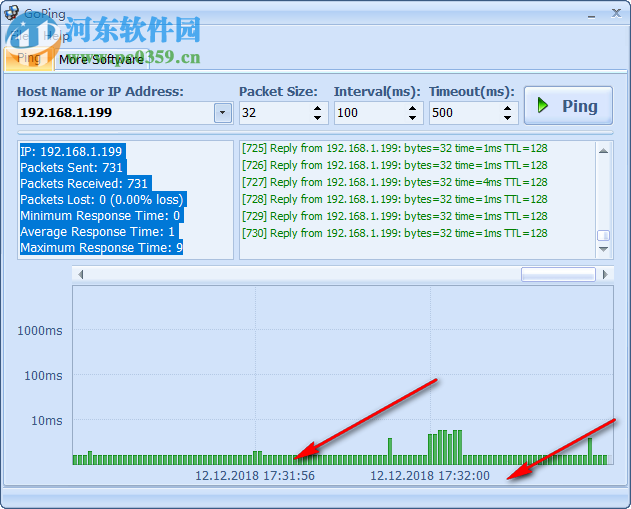Screen dimensions: 631x509
Task: Select the 'Packets Lost: 0 (0.00% loss)' line
Action: pyautogui.click(x=103, y=200)
